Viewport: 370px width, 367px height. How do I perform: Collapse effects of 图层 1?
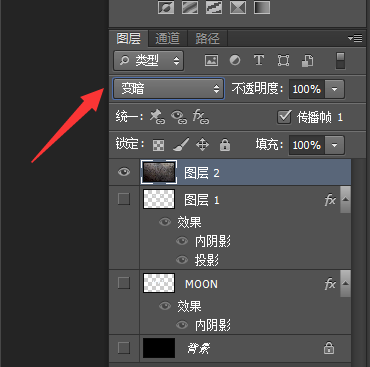[x=345, y=199]
